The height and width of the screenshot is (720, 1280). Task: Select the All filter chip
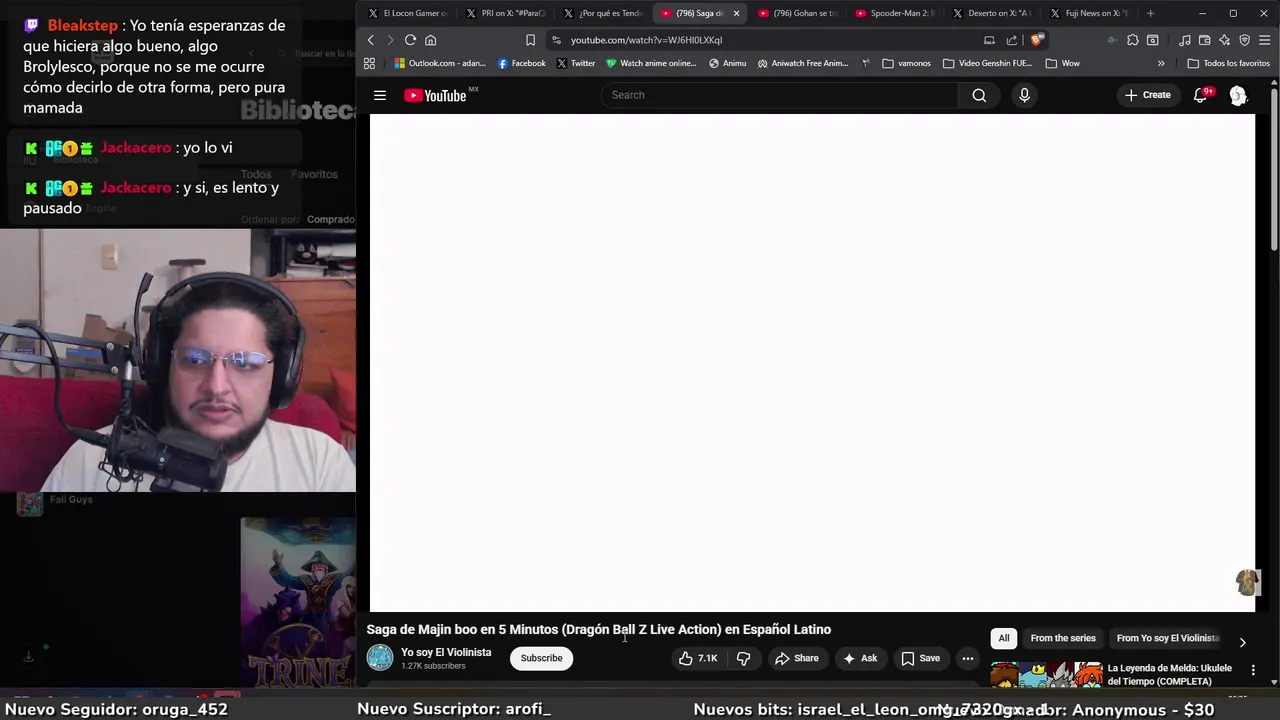point(1004,638)
